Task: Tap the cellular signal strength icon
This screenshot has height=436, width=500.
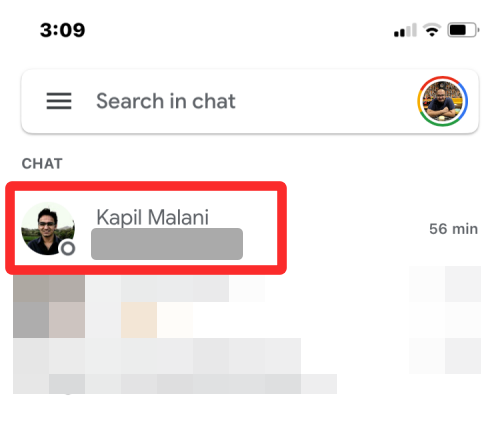Action: tap(405, 30)
